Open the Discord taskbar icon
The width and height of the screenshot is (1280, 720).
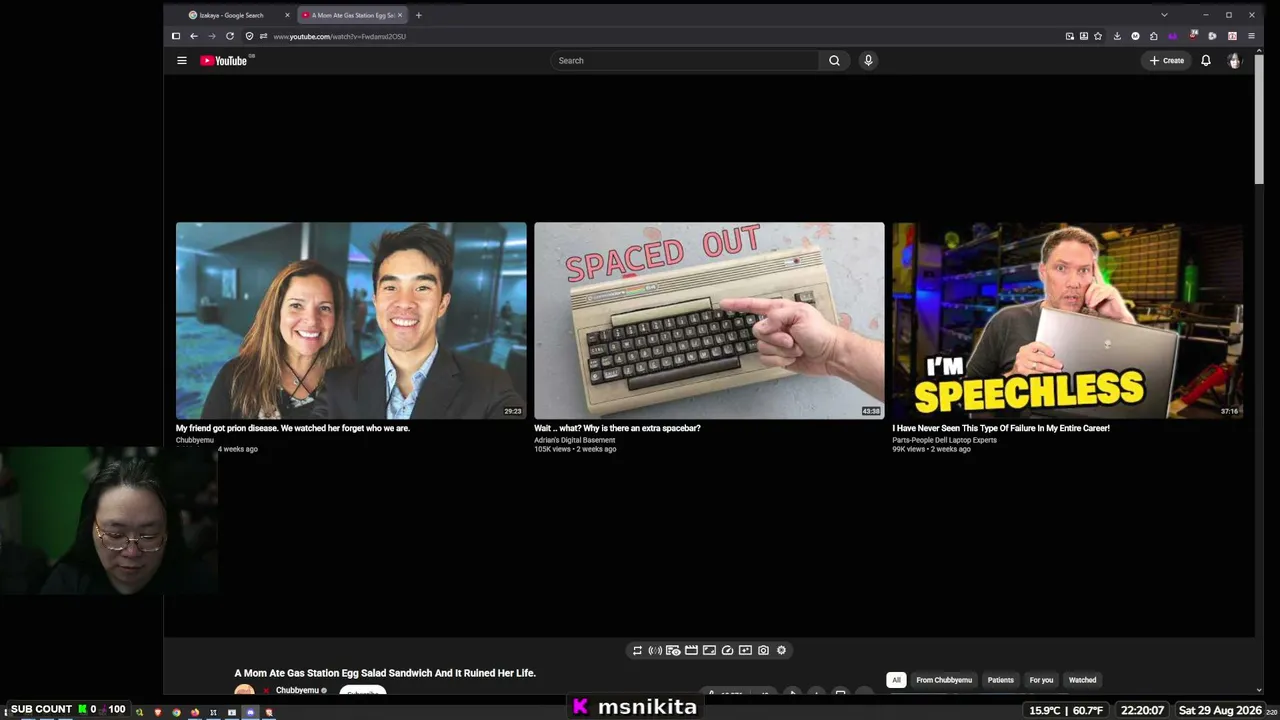[x=250, y=712]
